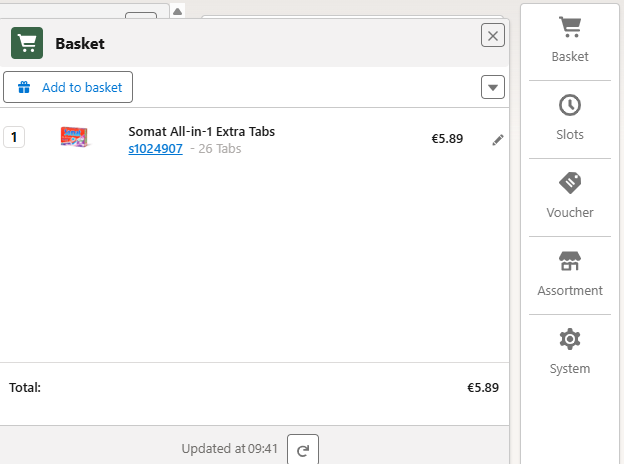Click the green basket header cart icon
624x464 pixels.
(x=27, y=43)
